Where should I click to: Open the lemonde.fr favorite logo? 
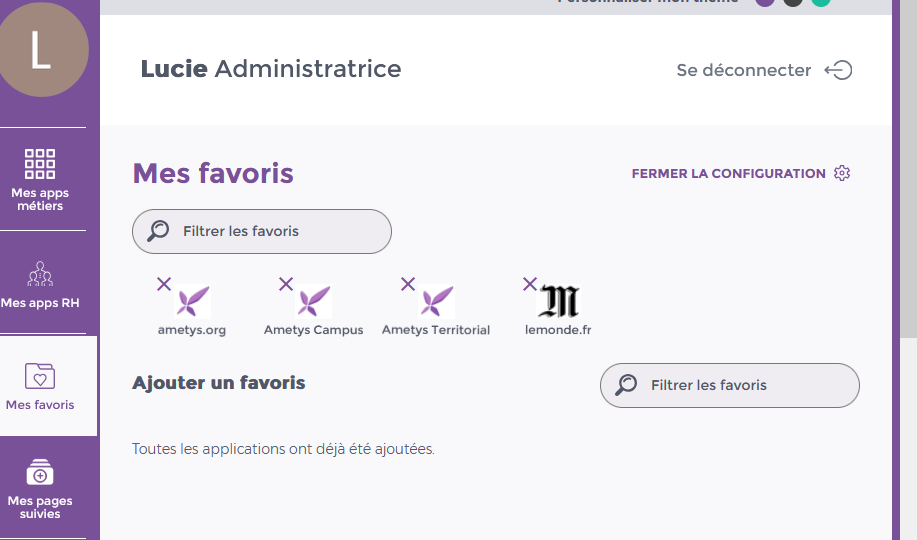pos(558,301)
